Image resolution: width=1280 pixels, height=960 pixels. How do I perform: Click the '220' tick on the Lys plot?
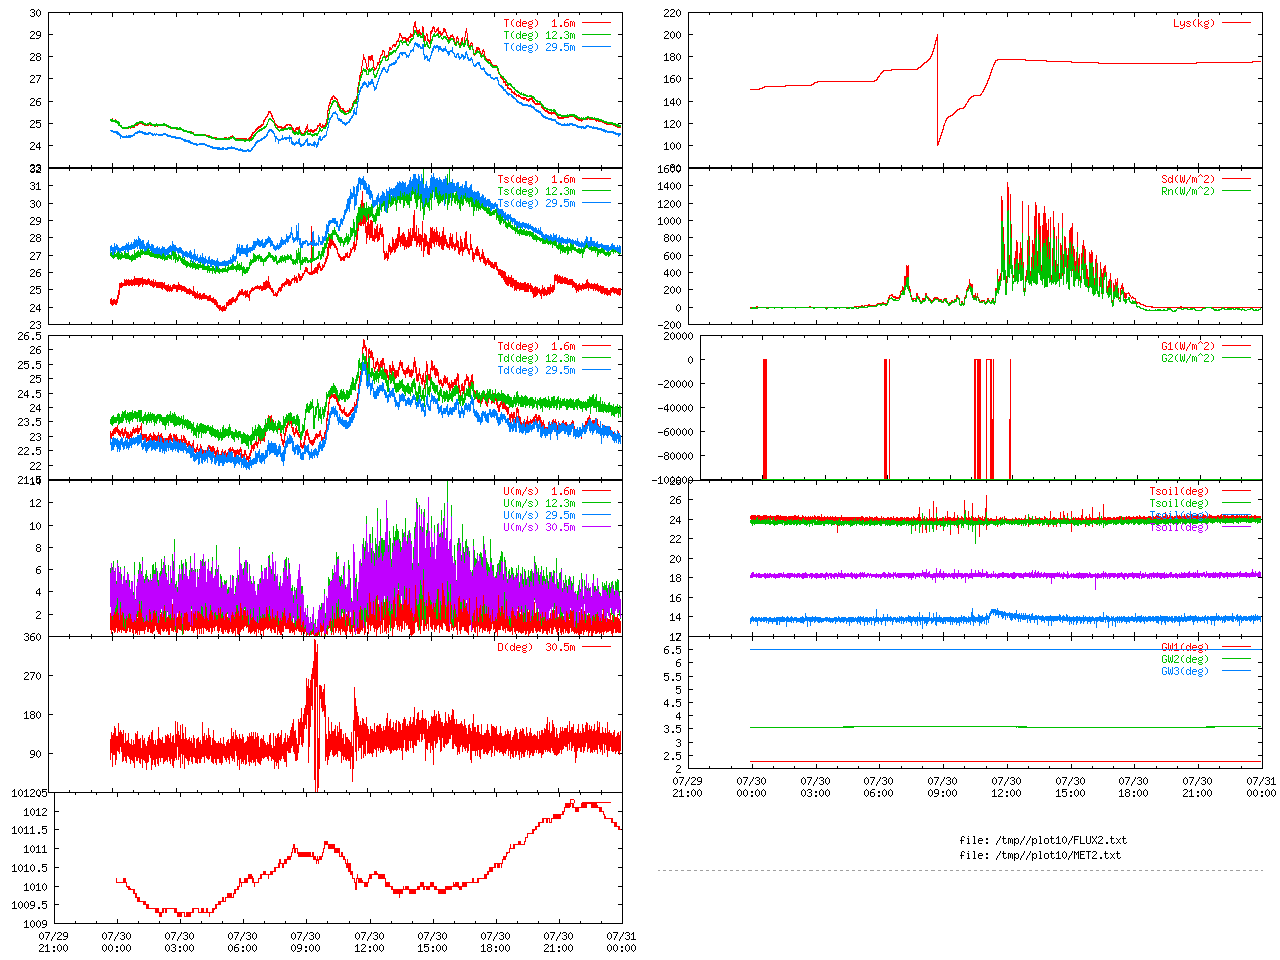point(673,14)
